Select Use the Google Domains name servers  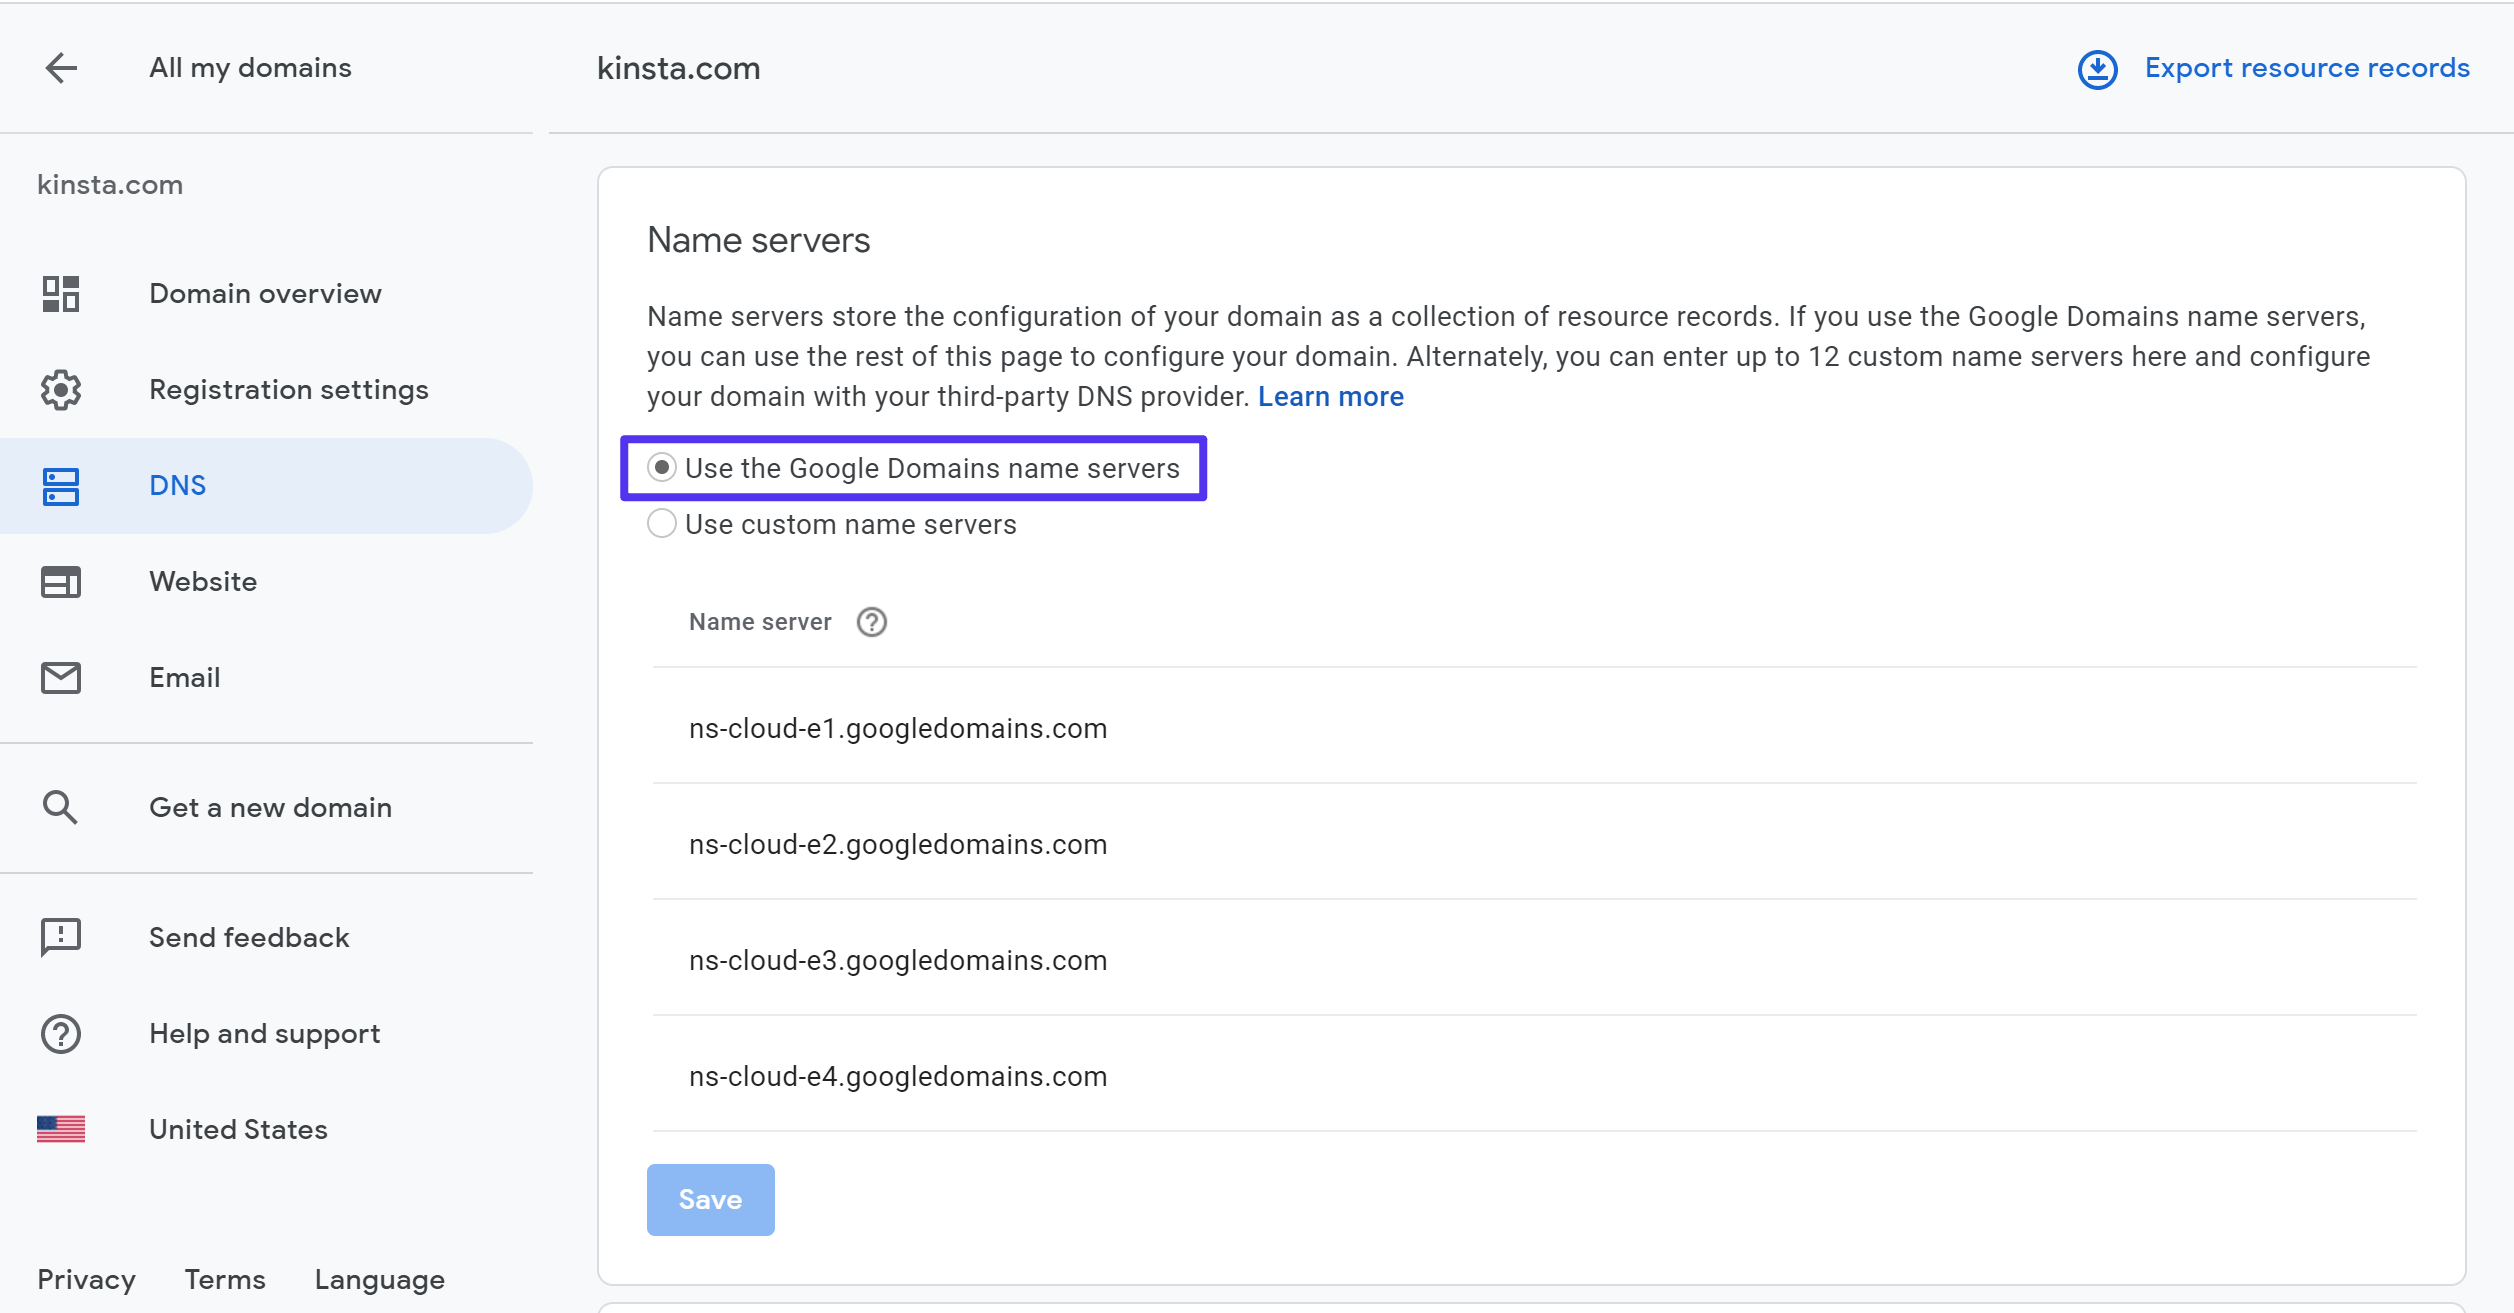660,467
